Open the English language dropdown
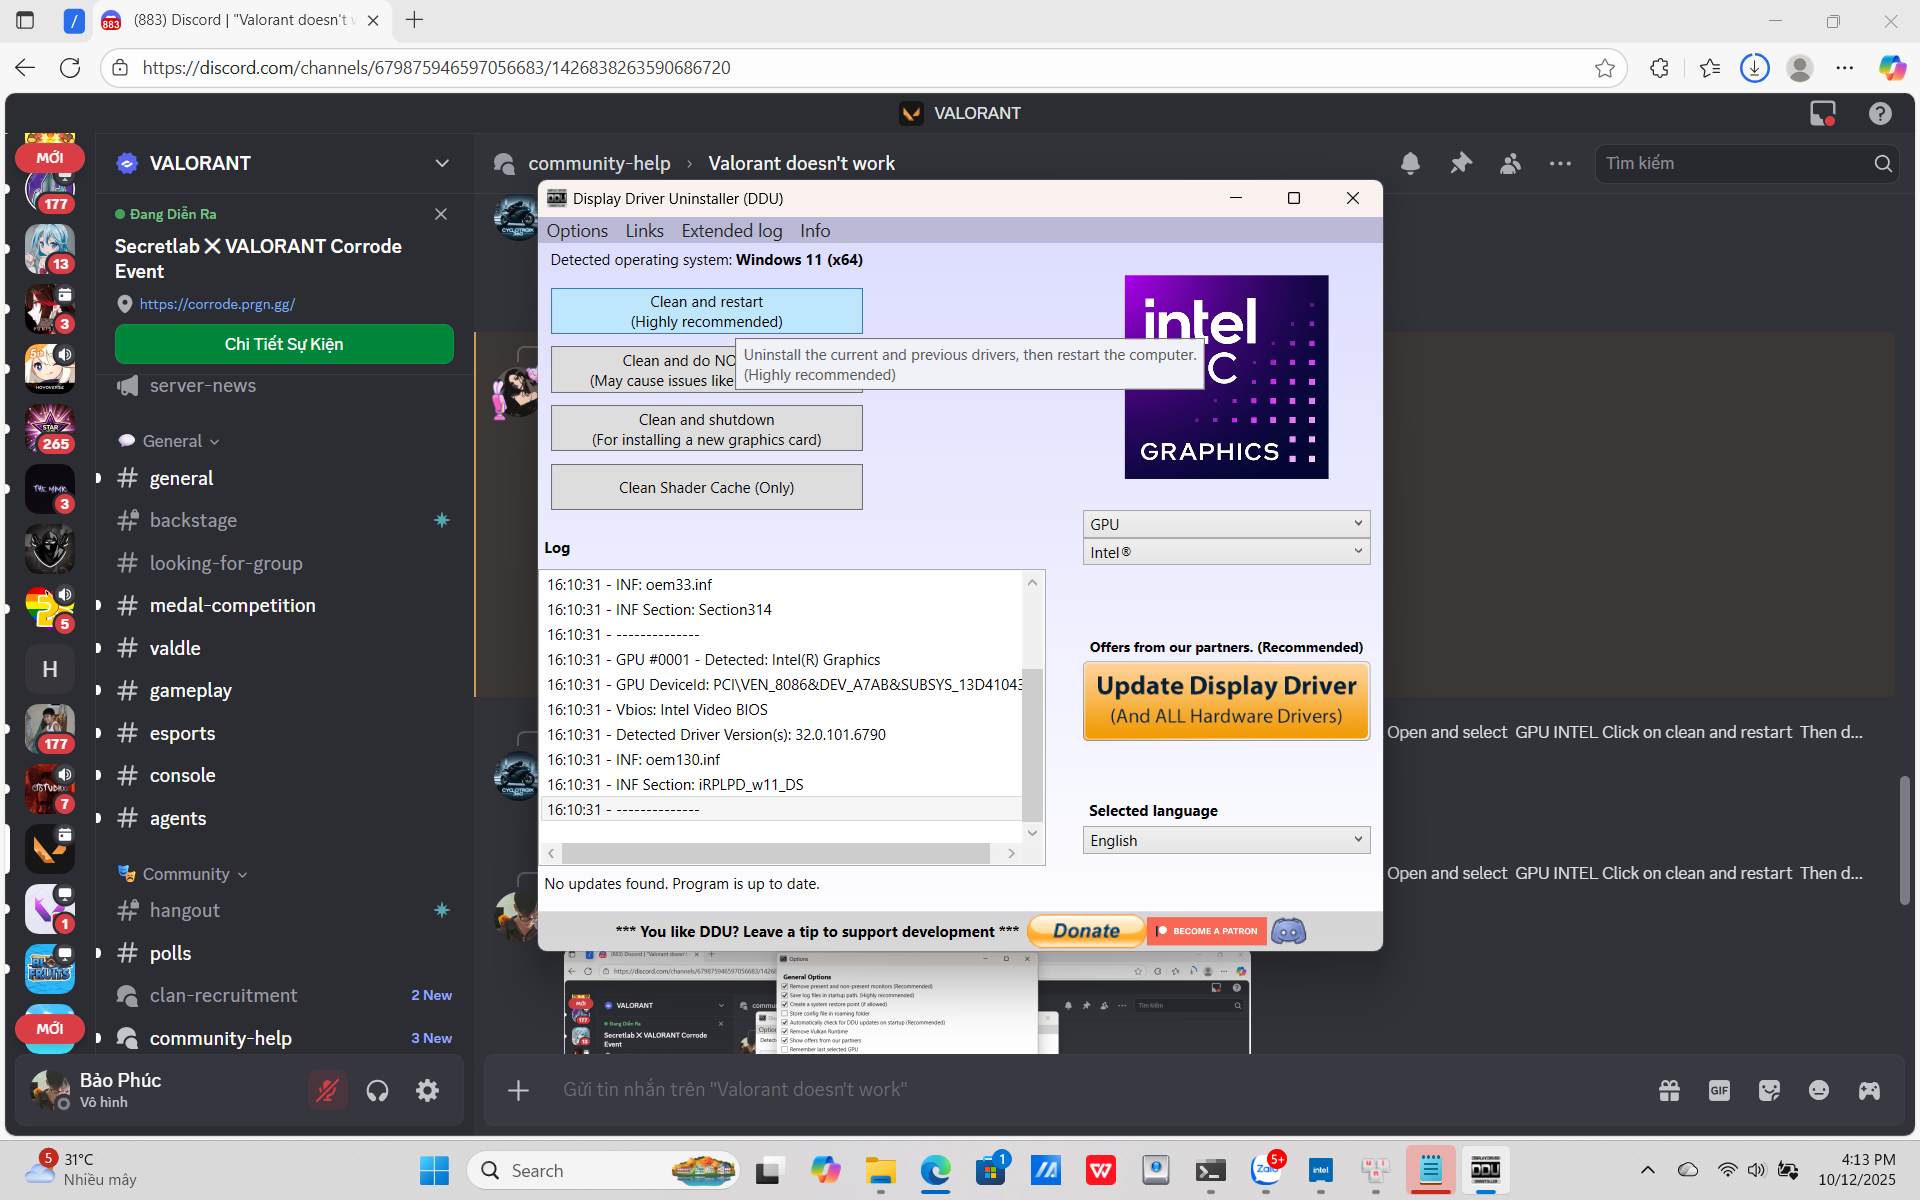This screenshot has width=1920, height=1200. pyautogui.click(x=1225, y=840)
